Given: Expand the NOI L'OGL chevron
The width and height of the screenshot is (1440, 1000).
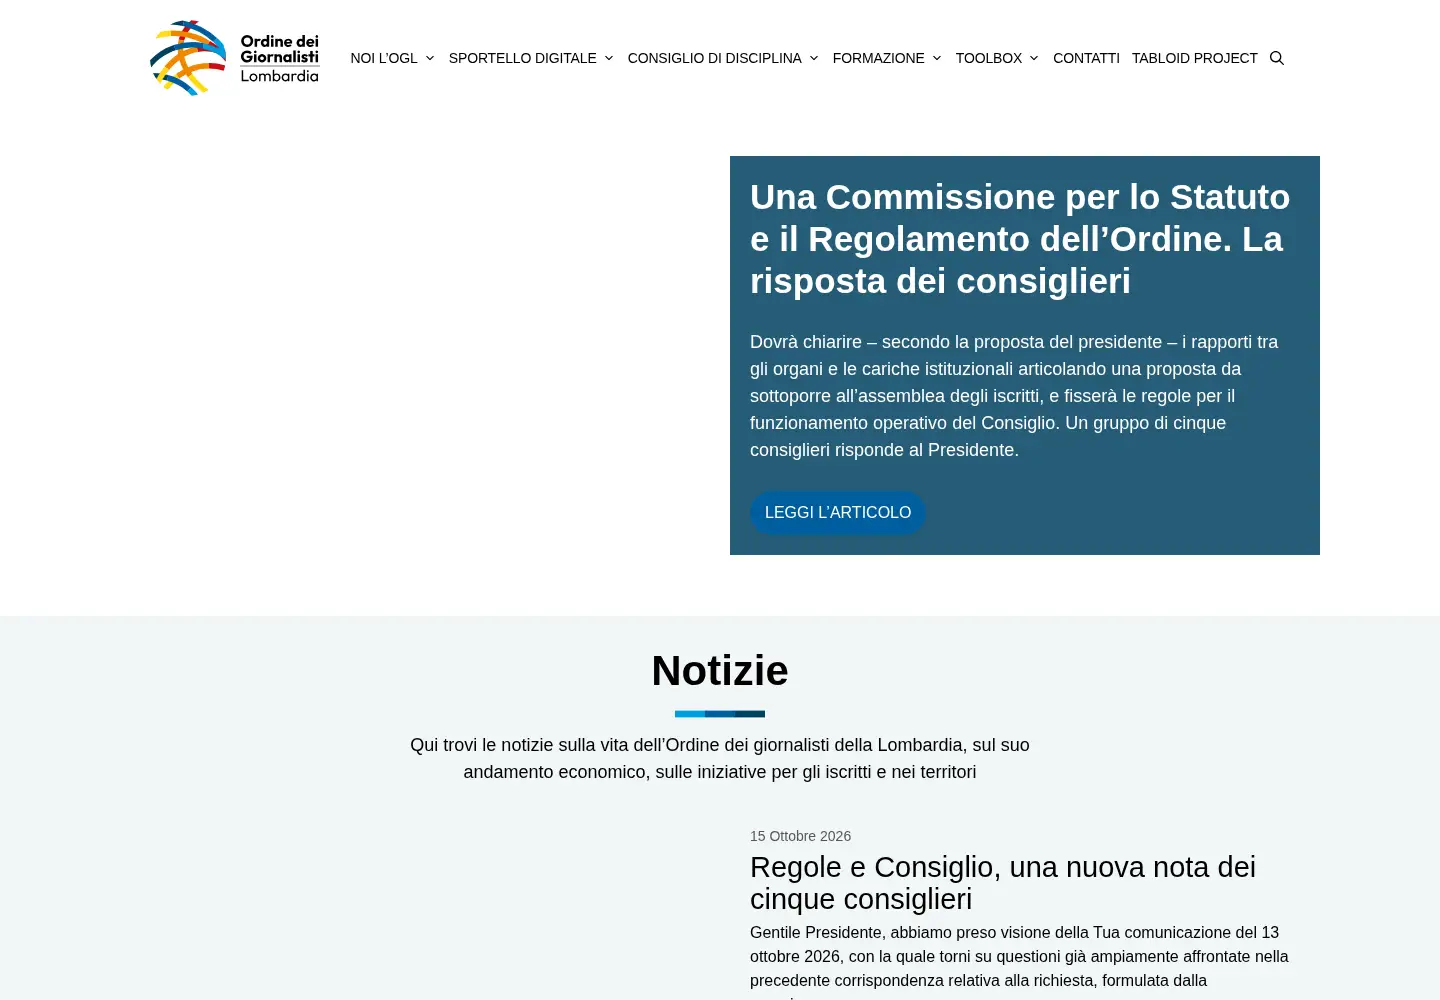Looking at the screenshot, I should tap(430, 58).
